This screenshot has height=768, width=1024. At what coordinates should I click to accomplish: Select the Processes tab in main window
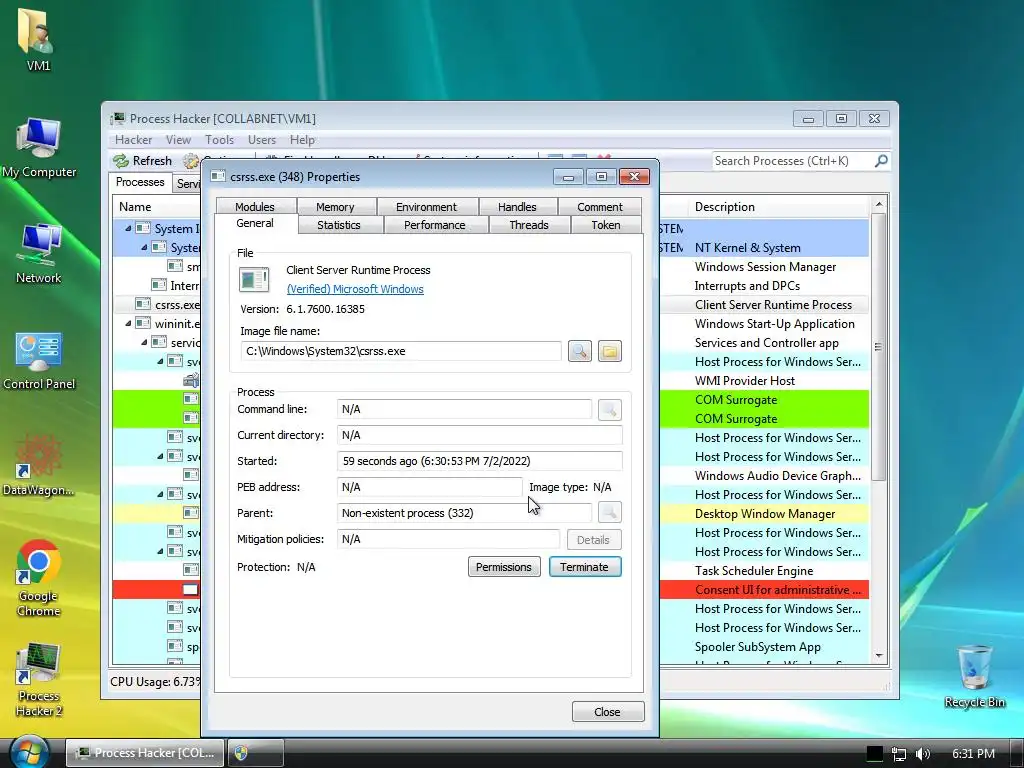[140, 182]
